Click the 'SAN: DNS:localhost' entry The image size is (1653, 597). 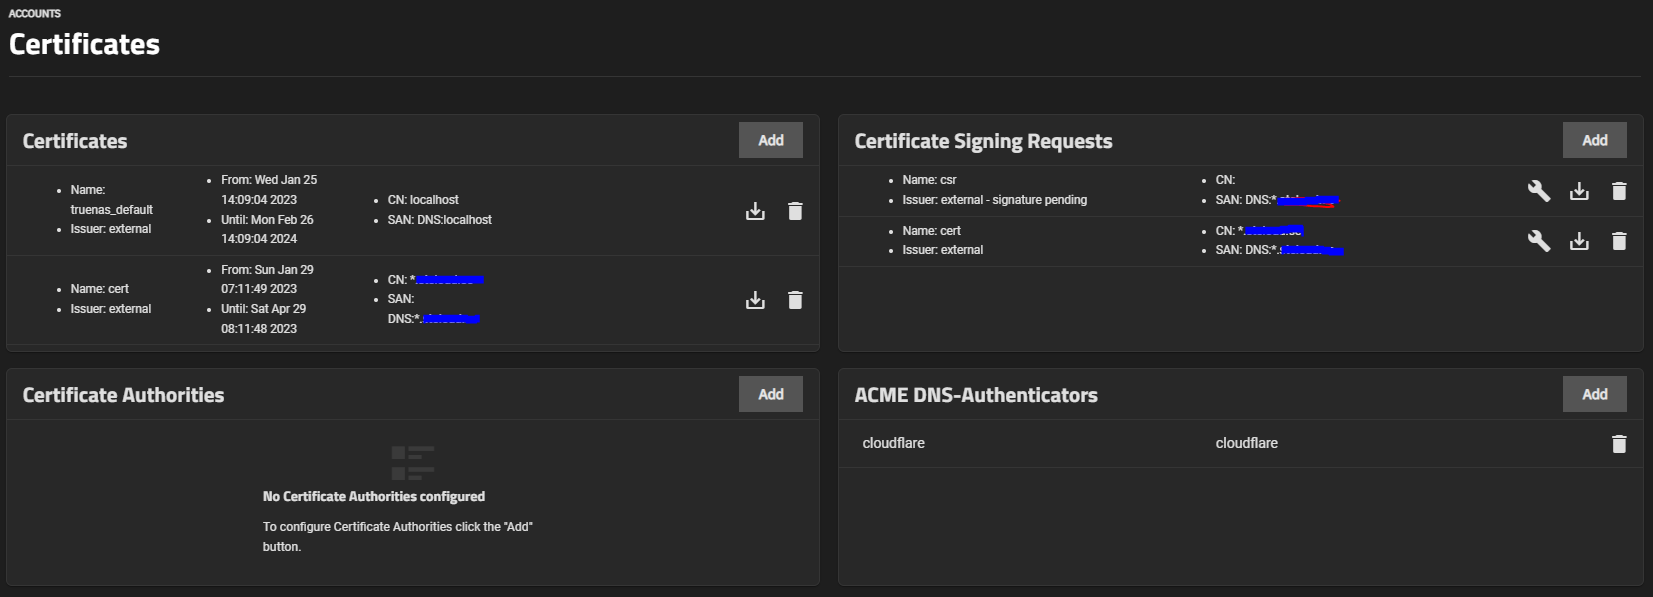pyautogui.click(x=440, y=220)
